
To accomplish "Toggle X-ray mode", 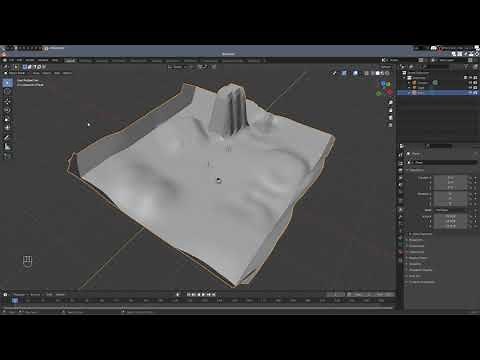I will (367, 73).
